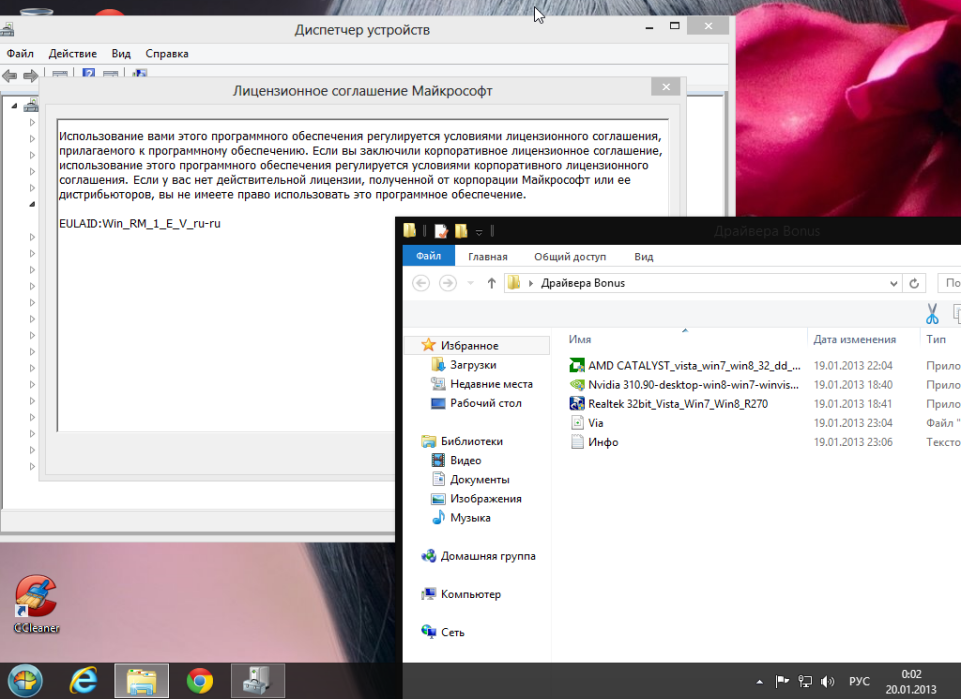This screenshot has height=699, width=961.
Task: Click the help question-mark toolbar icon
Action: [88, 74]
